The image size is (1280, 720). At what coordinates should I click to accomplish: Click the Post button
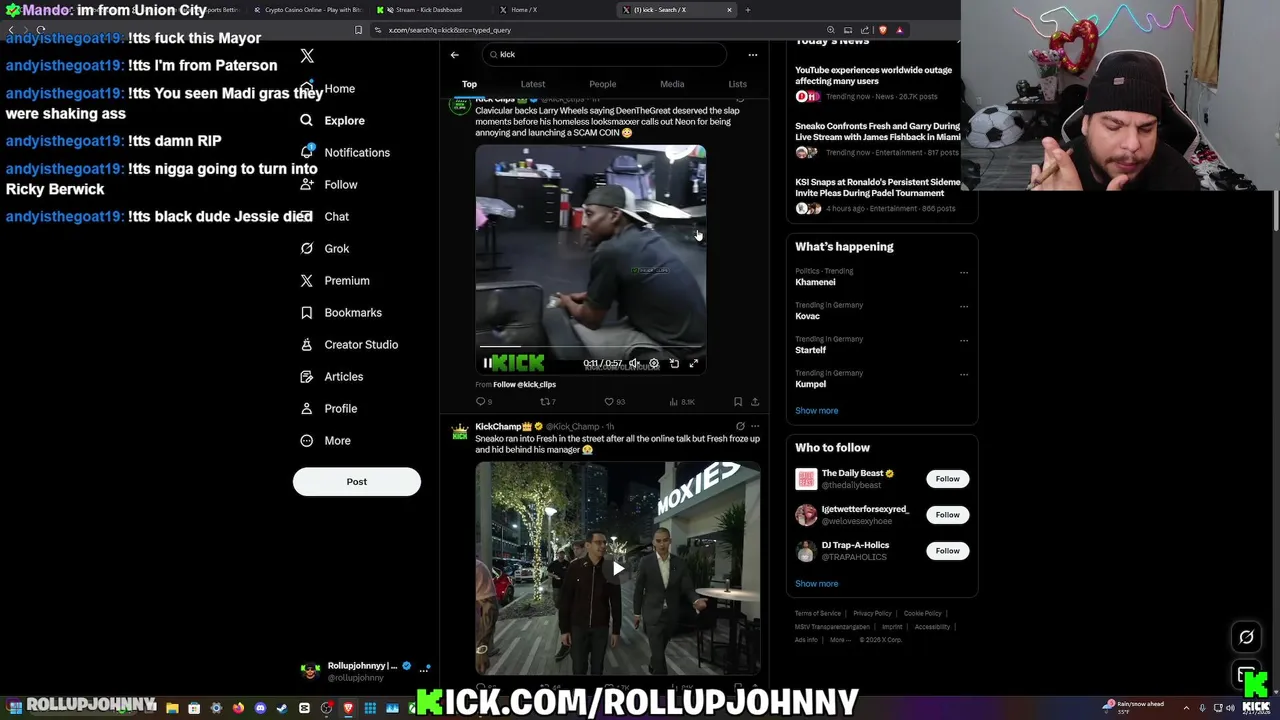pyautogui.click(x=357, y=482)
